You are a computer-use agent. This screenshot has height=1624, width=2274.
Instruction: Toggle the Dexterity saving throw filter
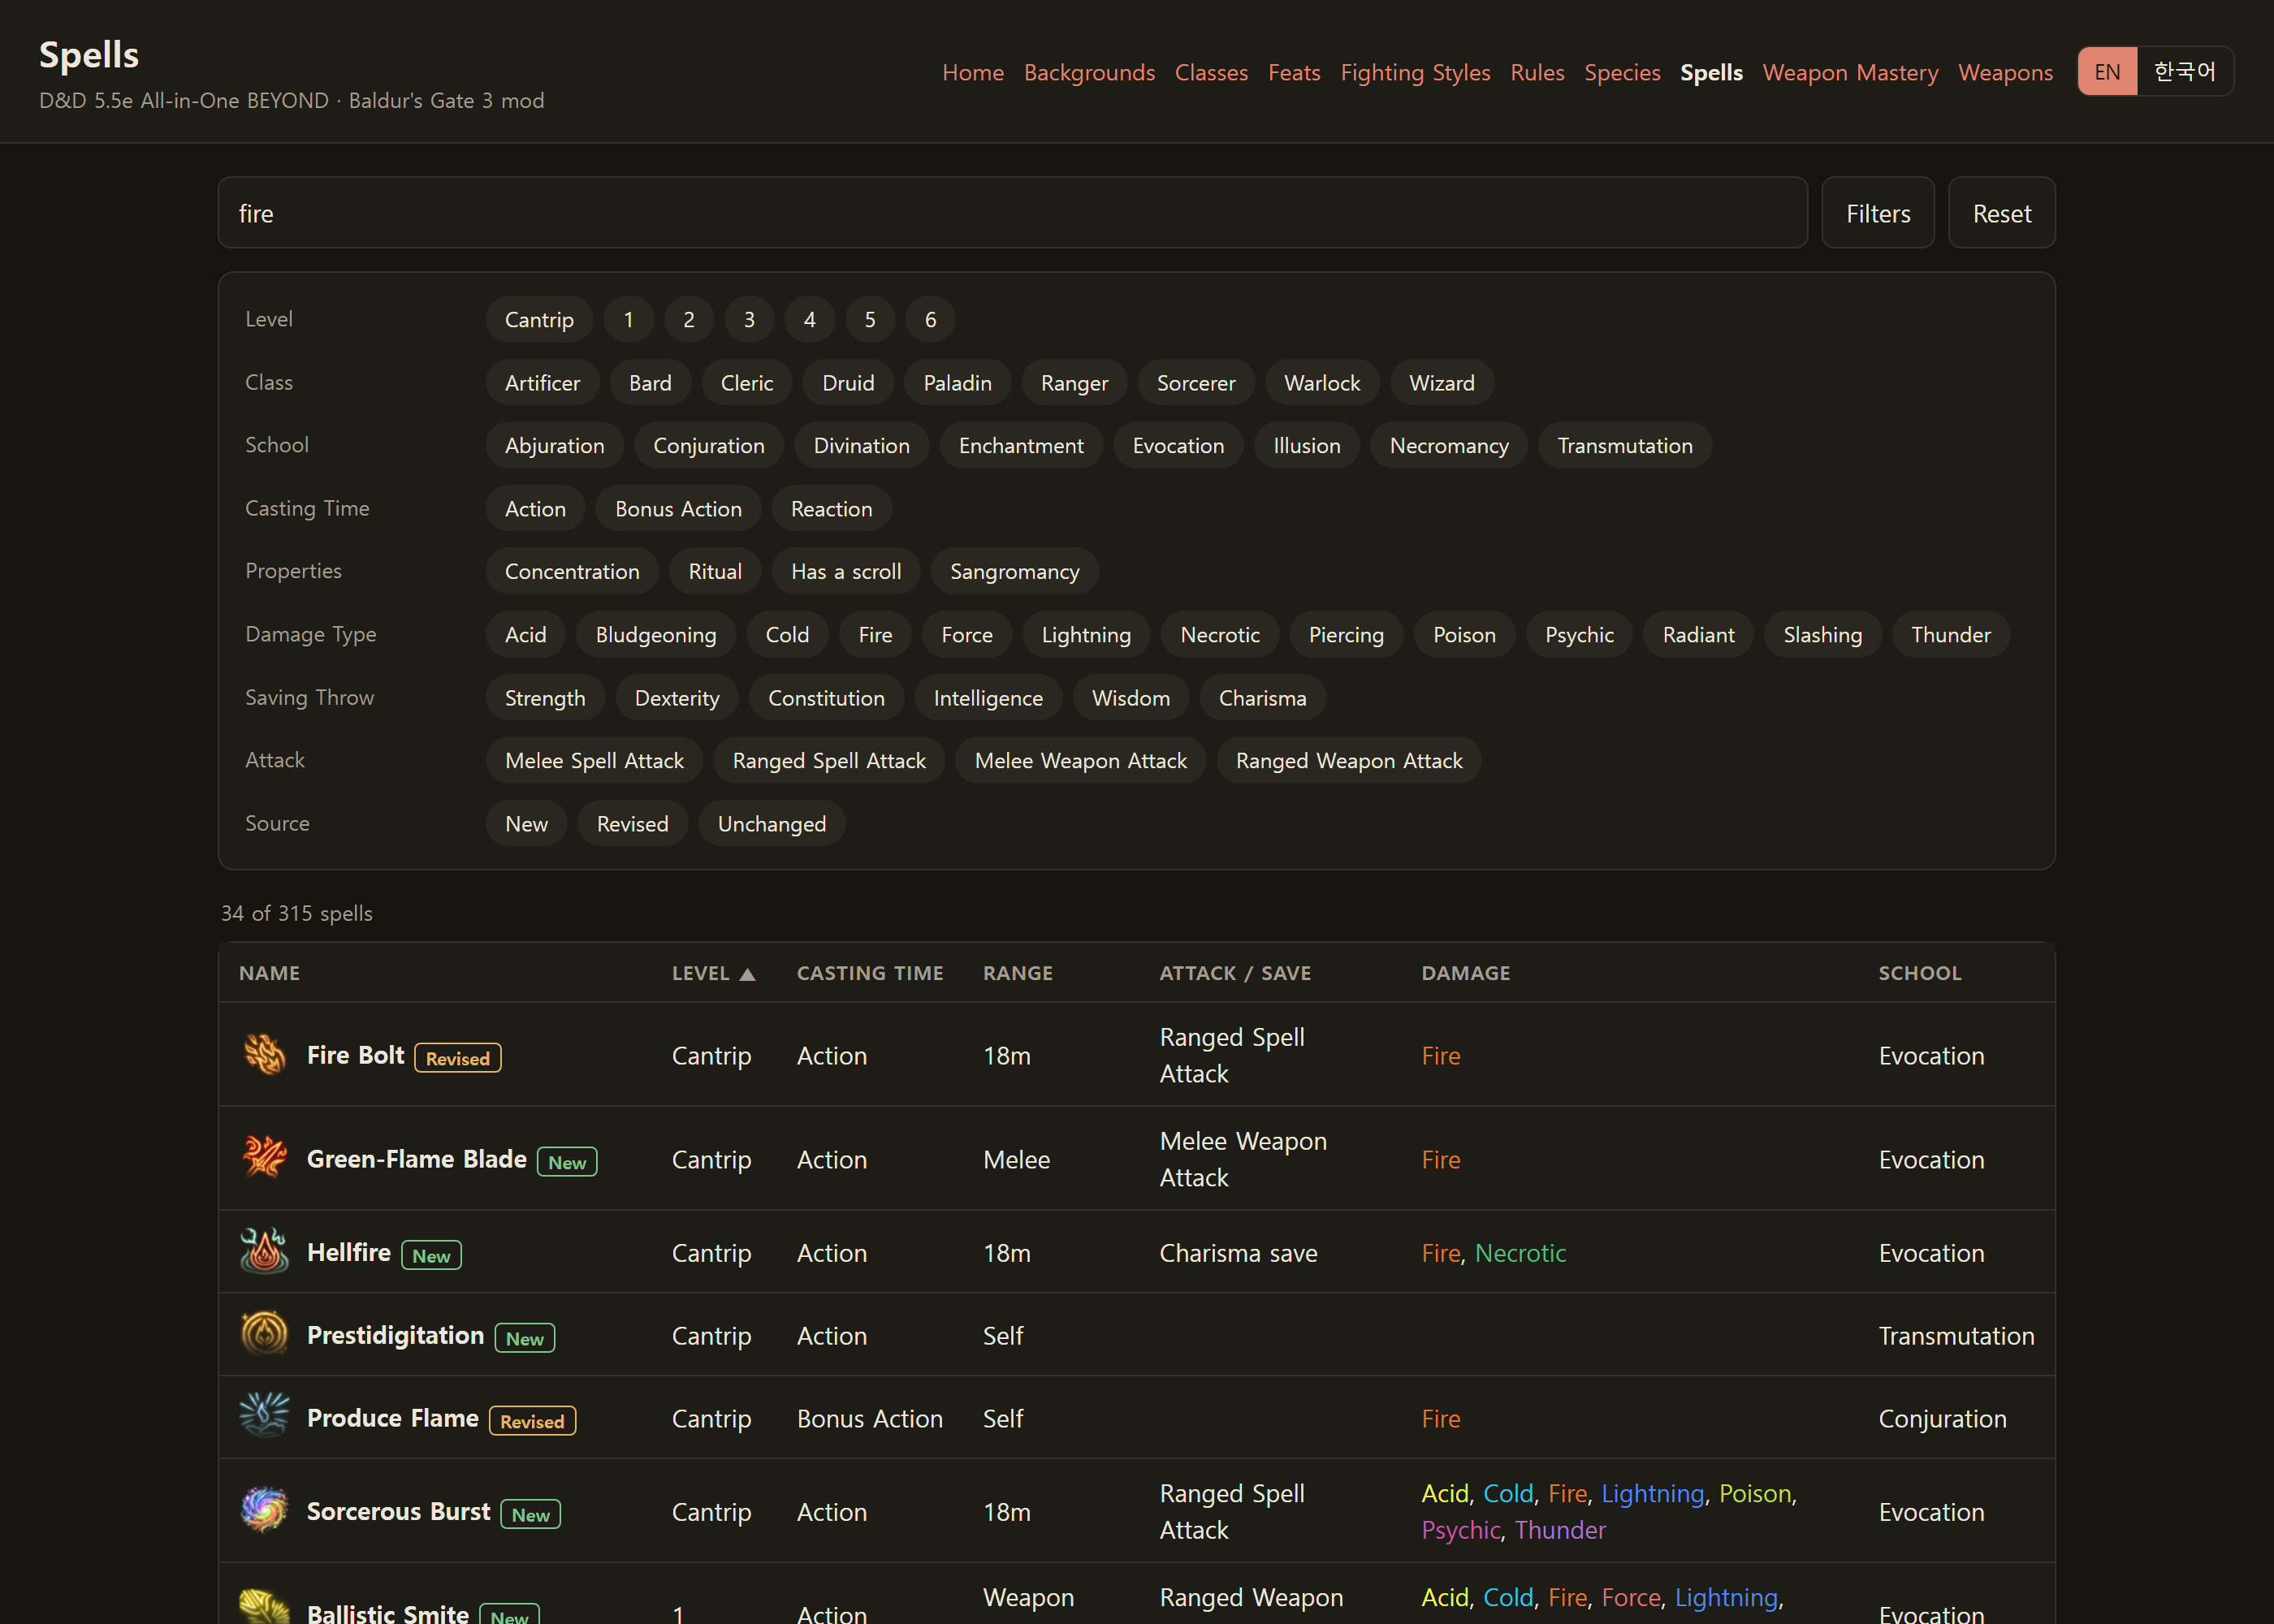tap(677, 698)
